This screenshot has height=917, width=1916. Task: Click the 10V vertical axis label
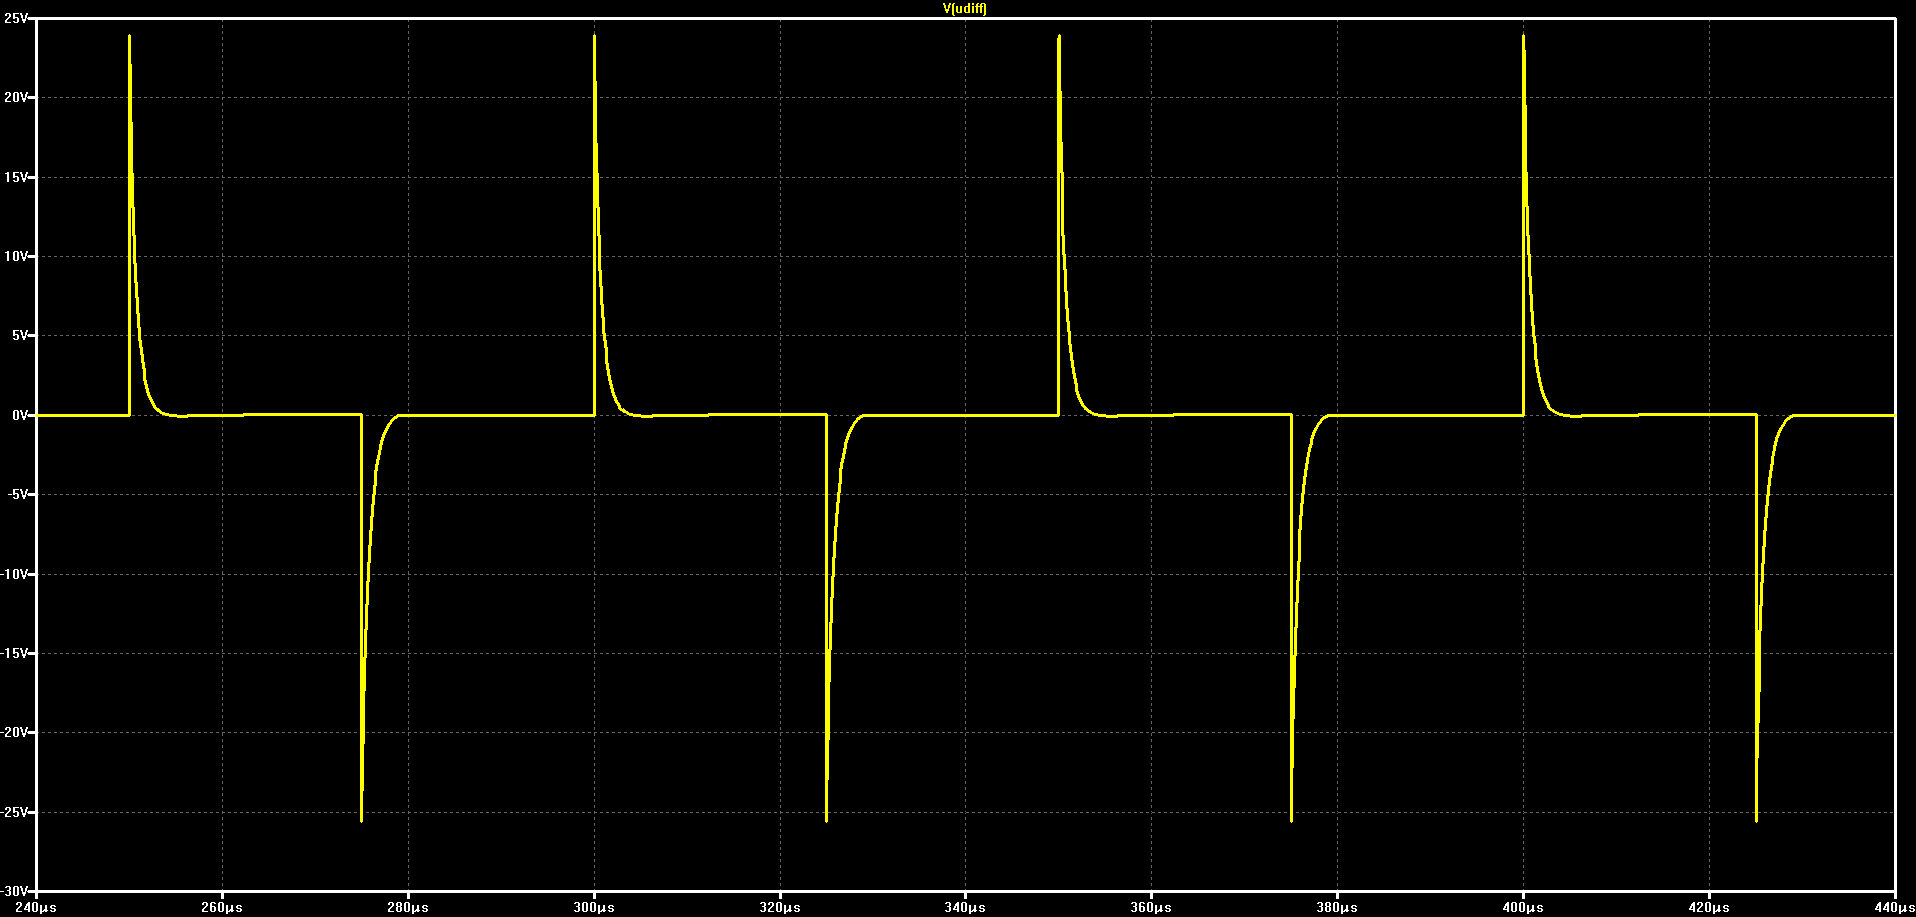[x=15, y=256]
